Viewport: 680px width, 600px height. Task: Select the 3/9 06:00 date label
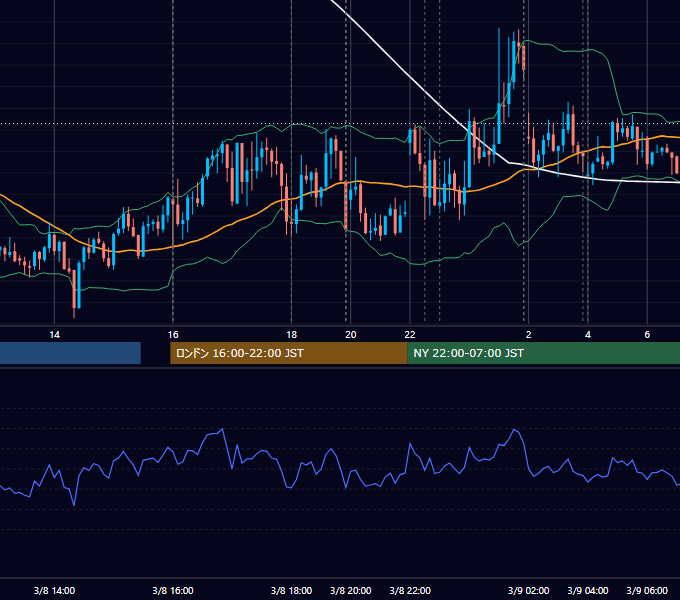[x=647, y=590]
